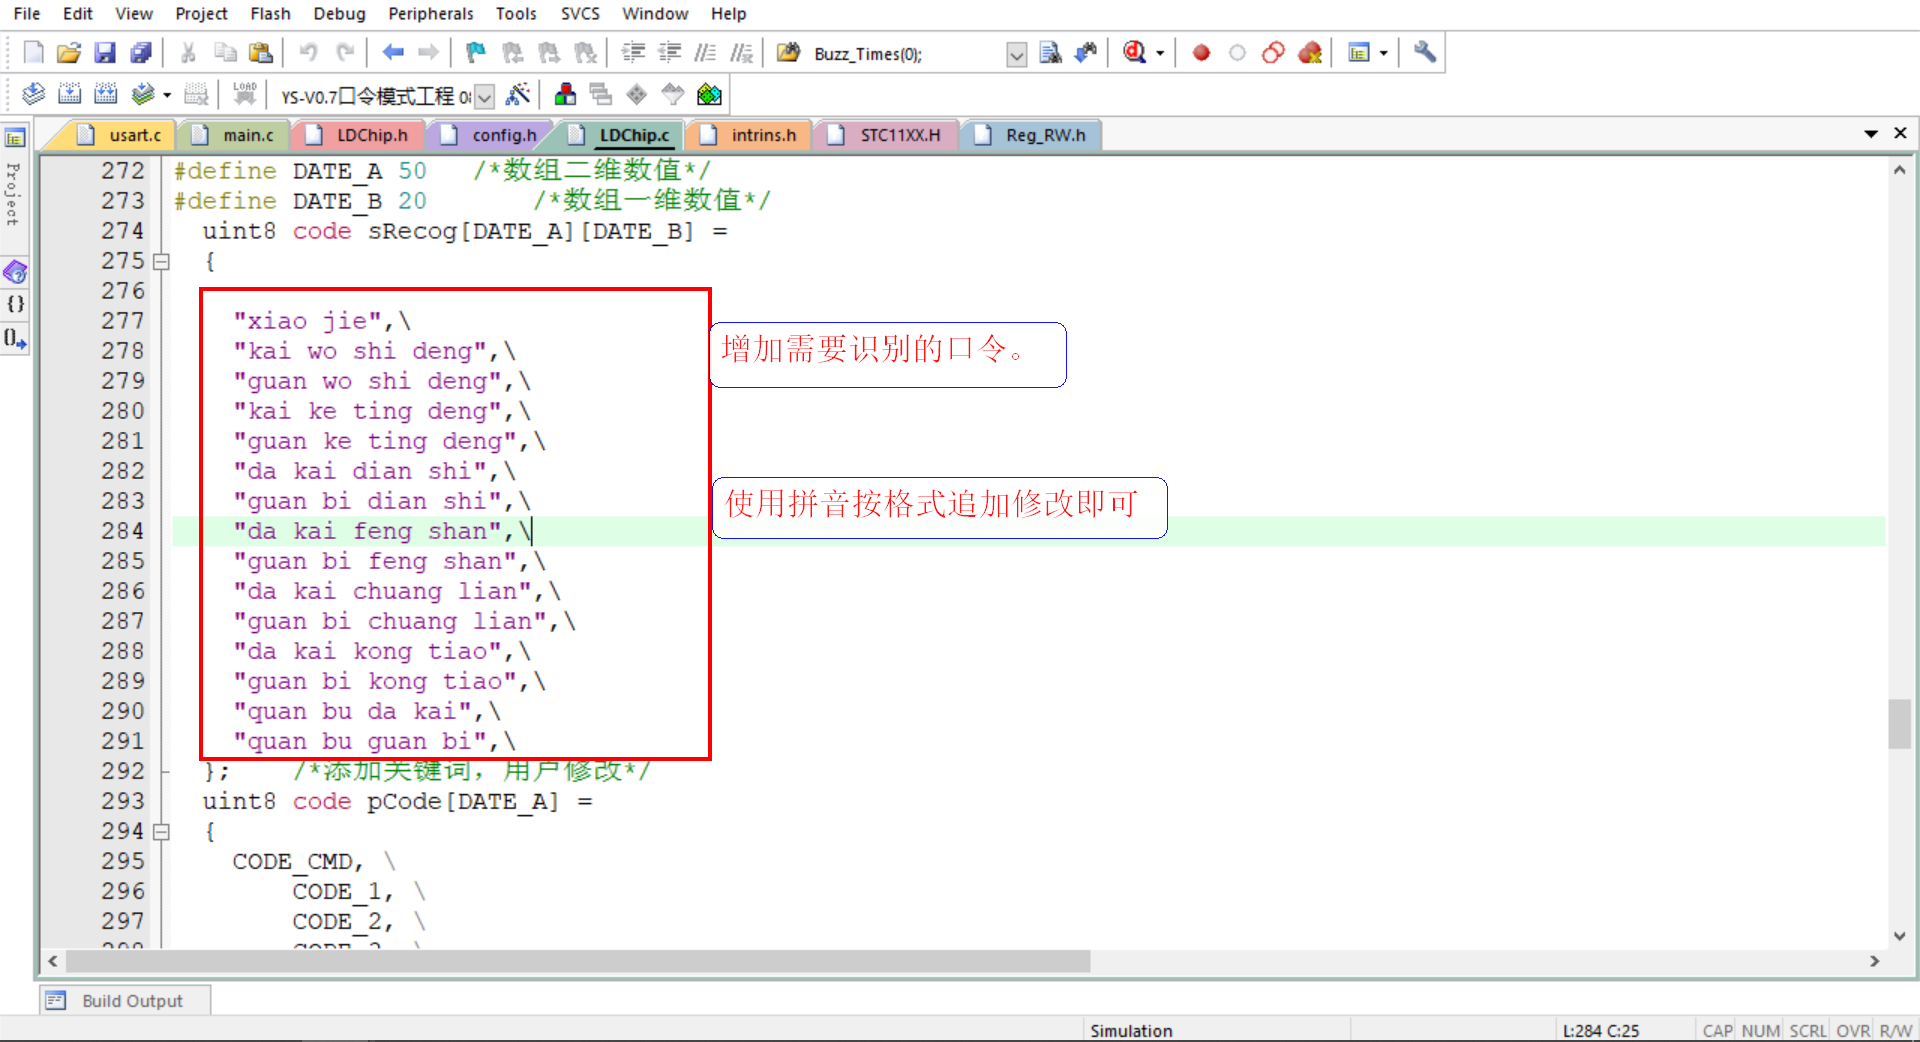
Task: Open the Configuration wrench dialog
Action: pyautogui.click(x=1424, y=52)
